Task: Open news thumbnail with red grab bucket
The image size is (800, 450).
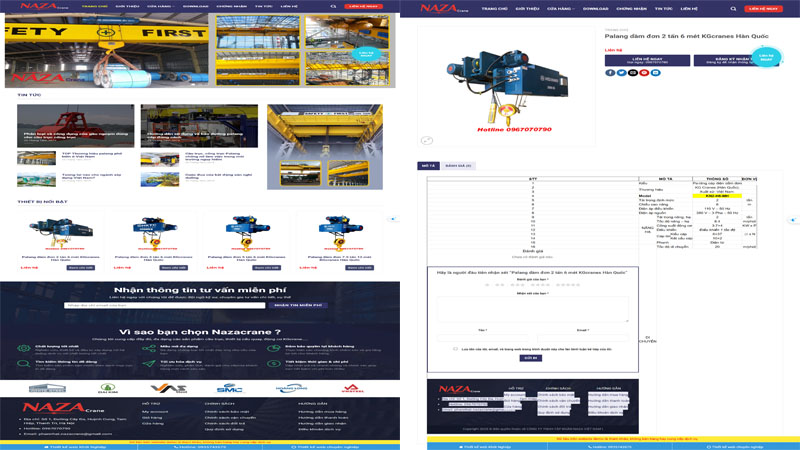Action: click(x=76, y=126)
